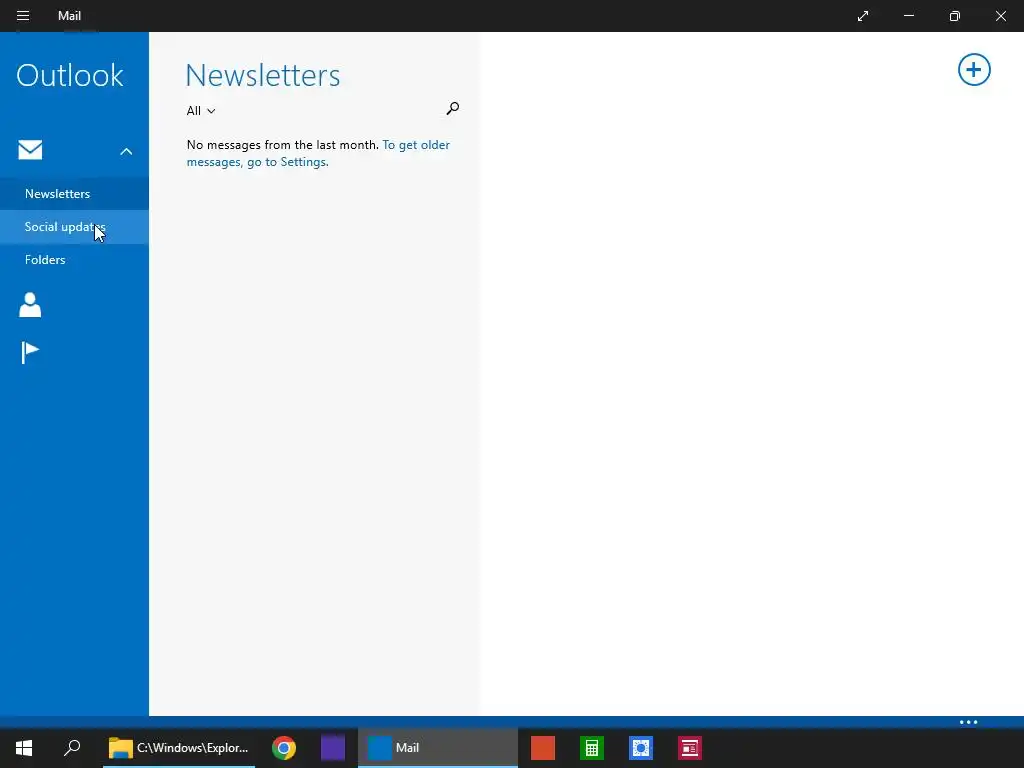Show flagged messages via flag icon

(30, 353)
